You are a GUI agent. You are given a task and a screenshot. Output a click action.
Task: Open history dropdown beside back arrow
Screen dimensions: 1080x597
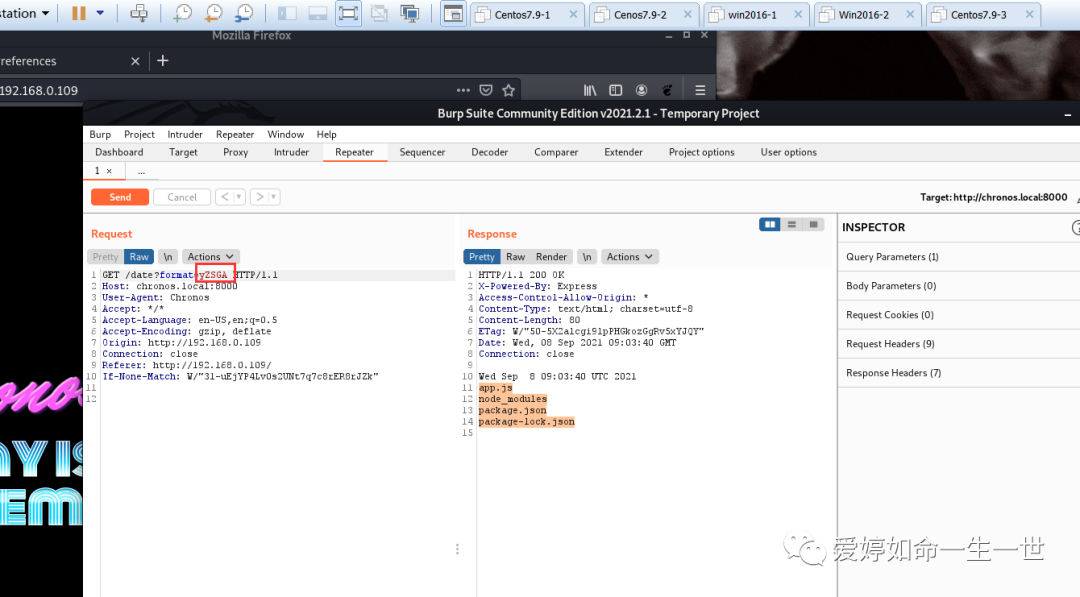[x=239, y=197]
